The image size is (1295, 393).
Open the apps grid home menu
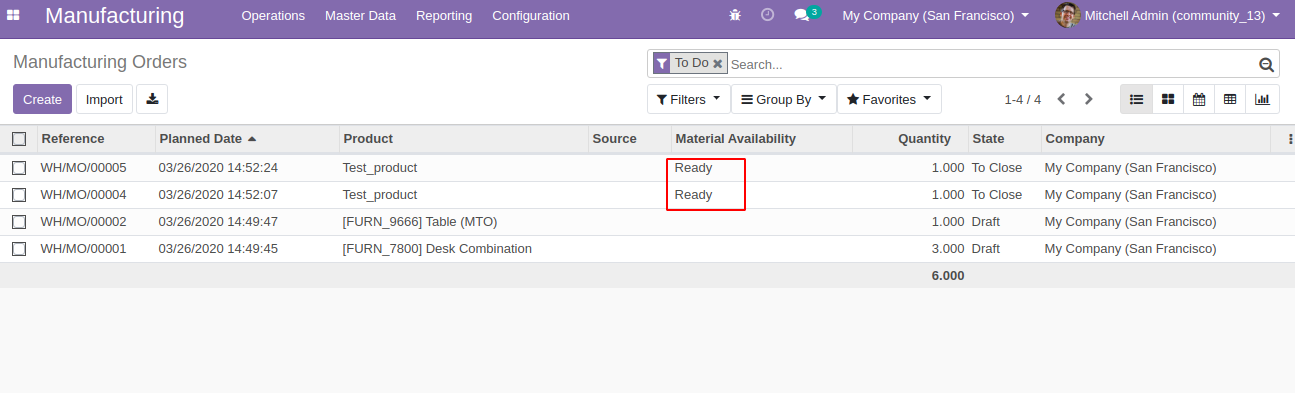click(x=14, y=15)
